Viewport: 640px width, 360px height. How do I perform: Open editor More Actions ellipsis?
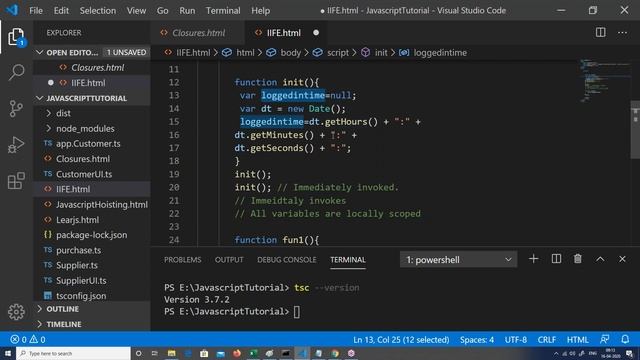click(622, 33)
